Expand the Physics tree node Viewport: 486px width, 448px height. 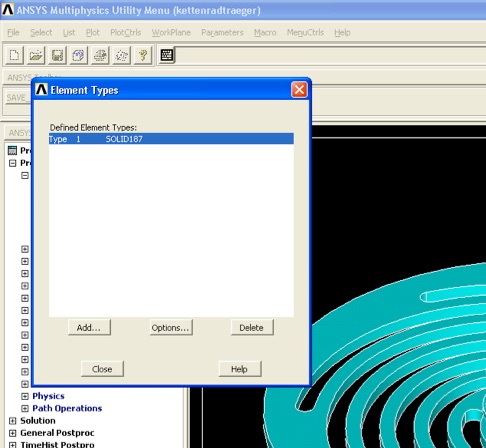click(25, 396)
